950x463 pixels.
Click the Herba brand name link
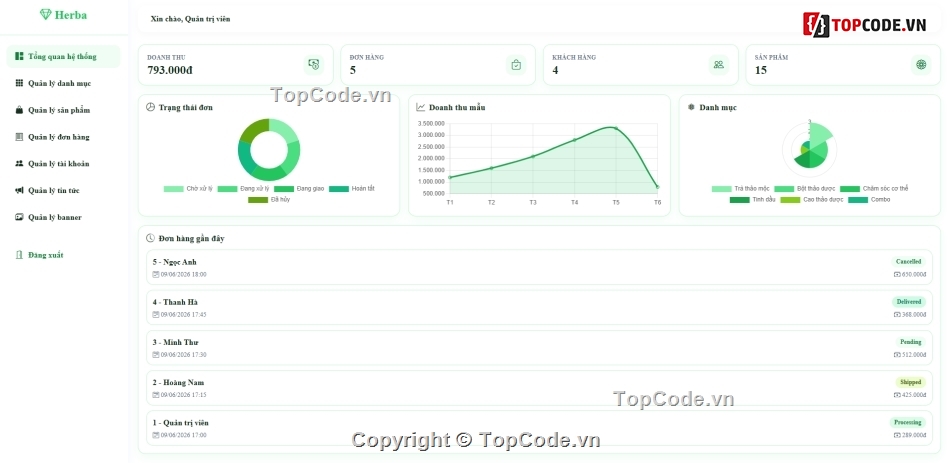pyautogui.click(x=71, y=15)
